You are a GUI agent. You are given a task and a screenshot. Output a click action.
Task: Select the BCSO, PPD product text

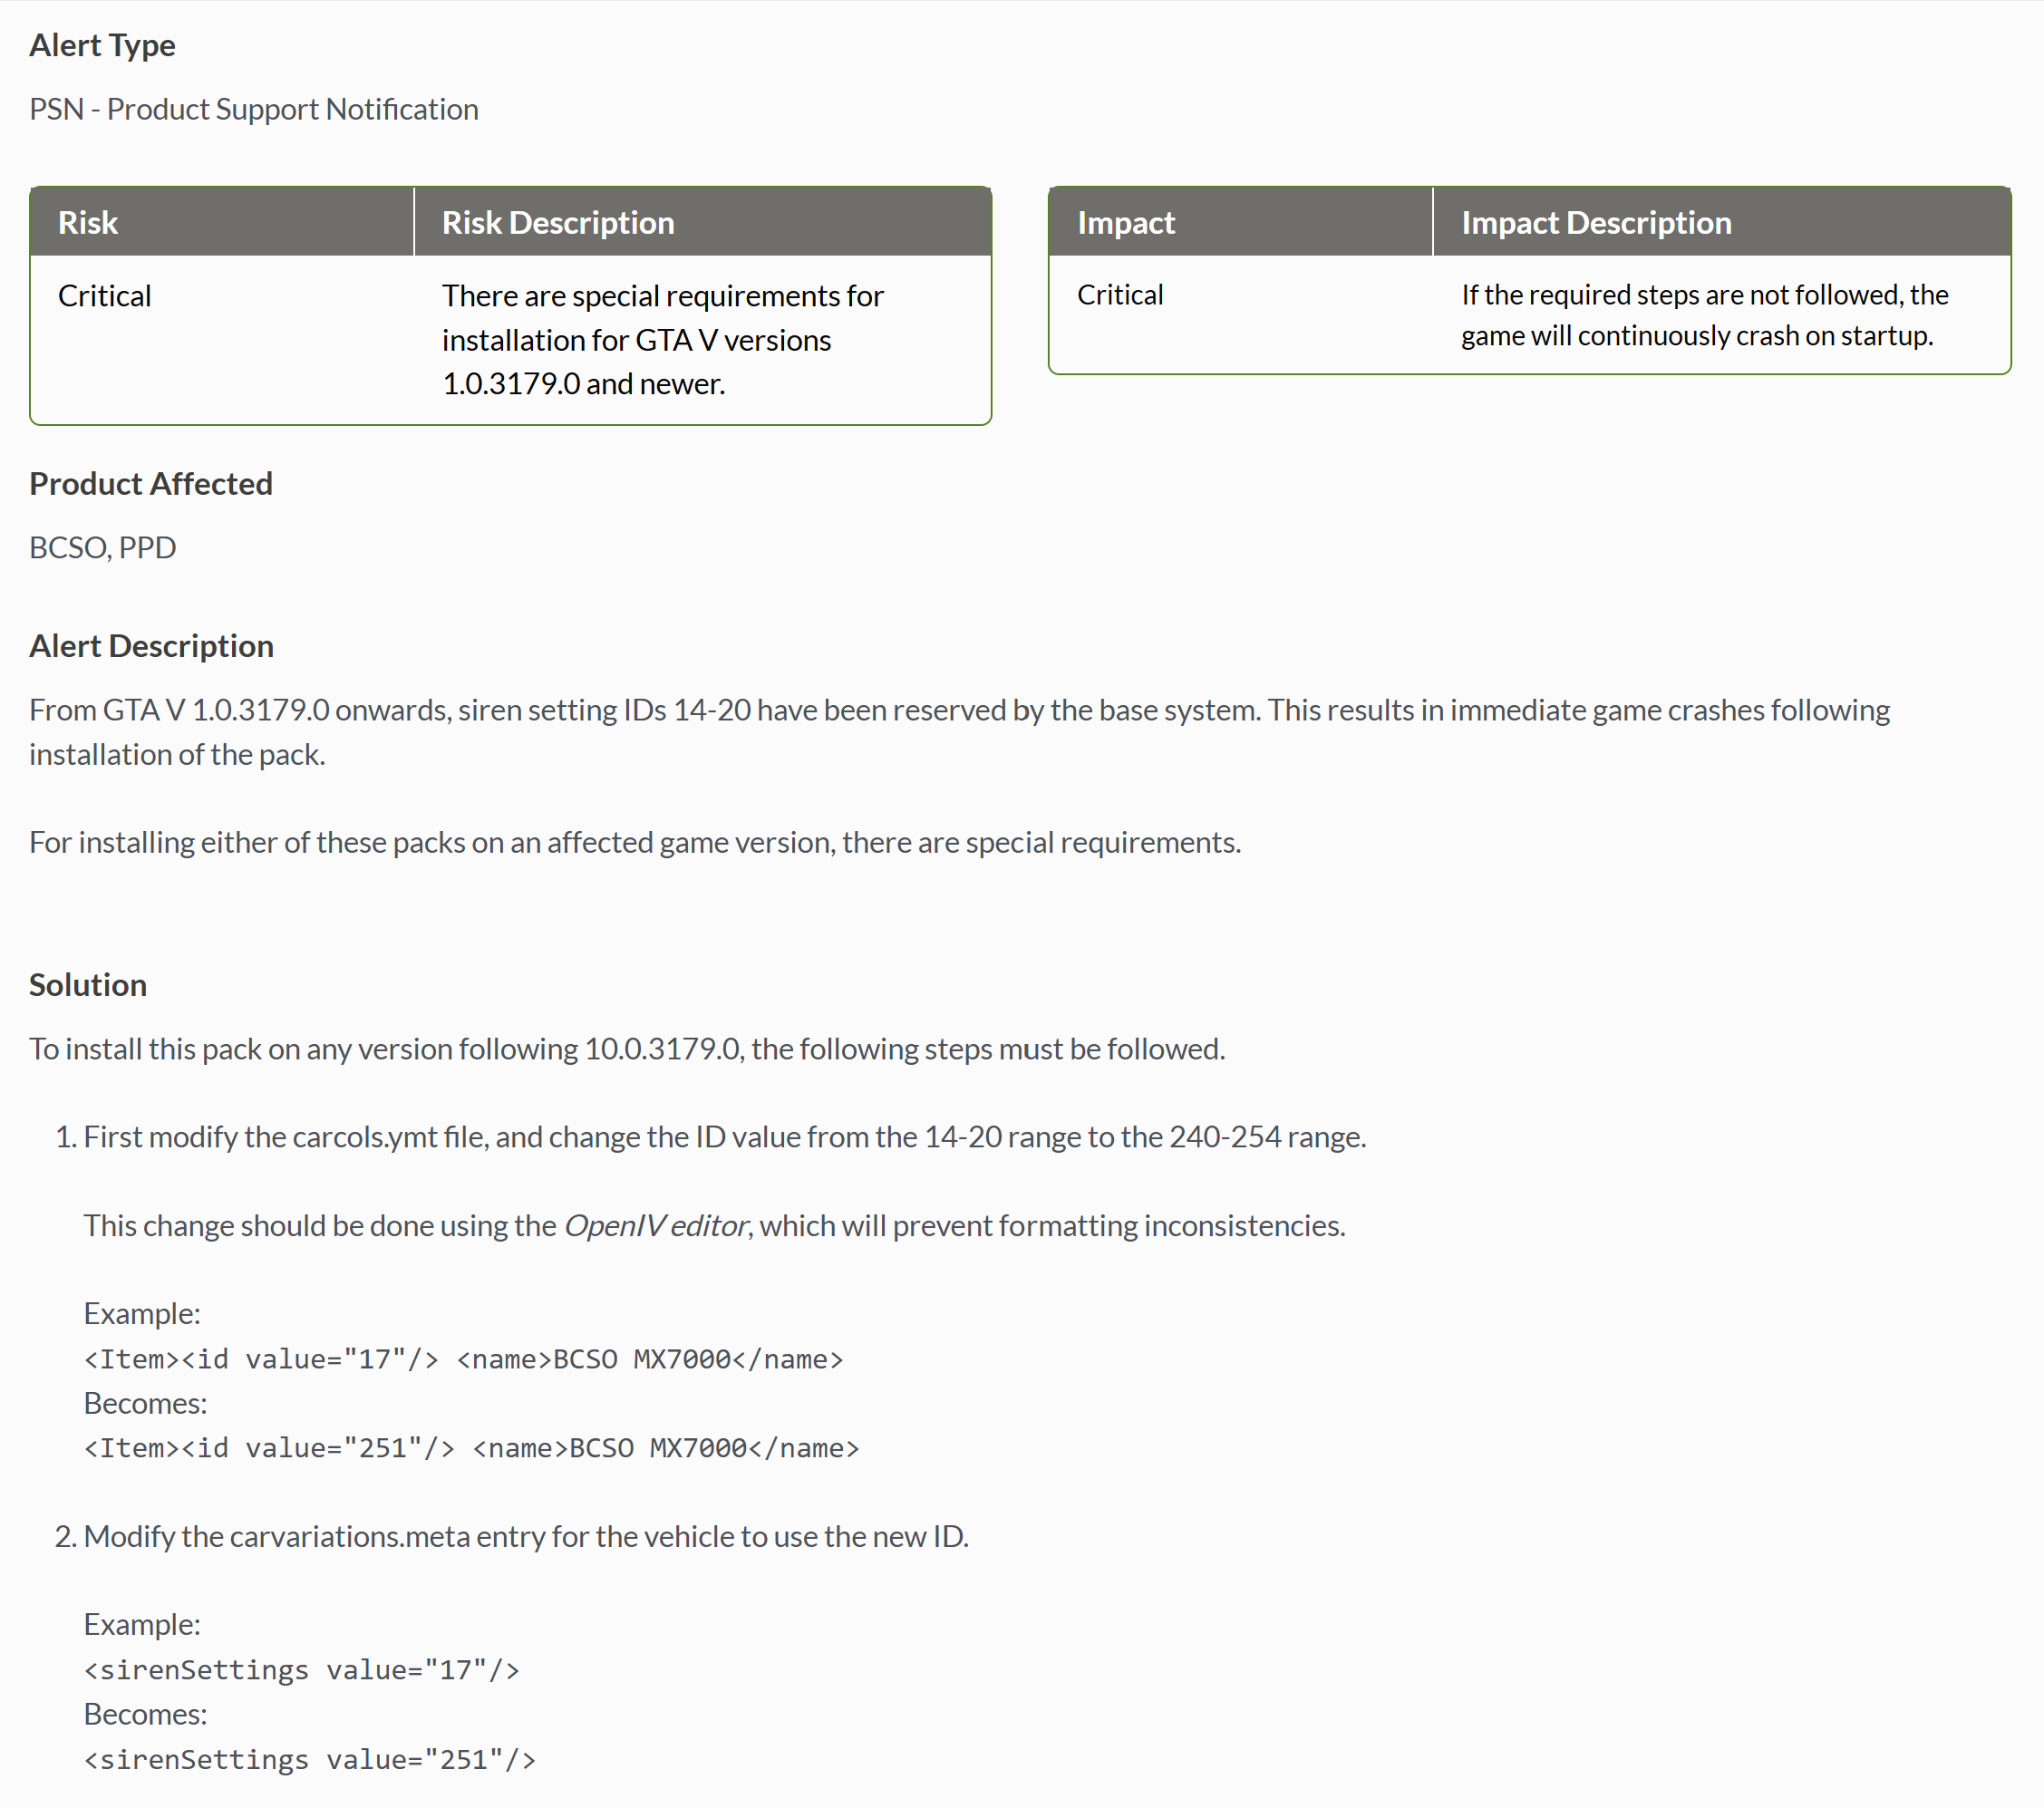[103, 548]
